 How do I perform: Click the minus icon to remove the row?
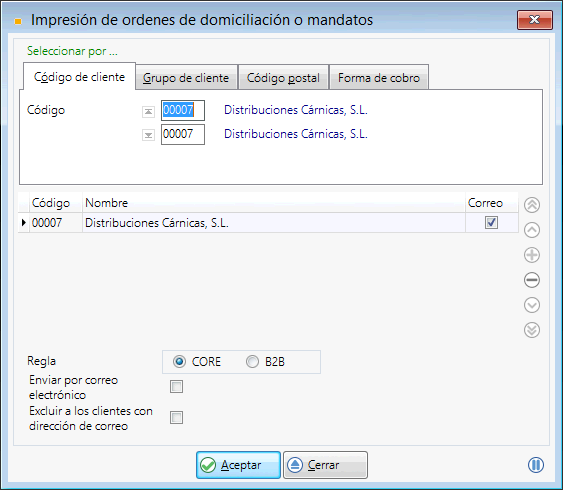532,280
